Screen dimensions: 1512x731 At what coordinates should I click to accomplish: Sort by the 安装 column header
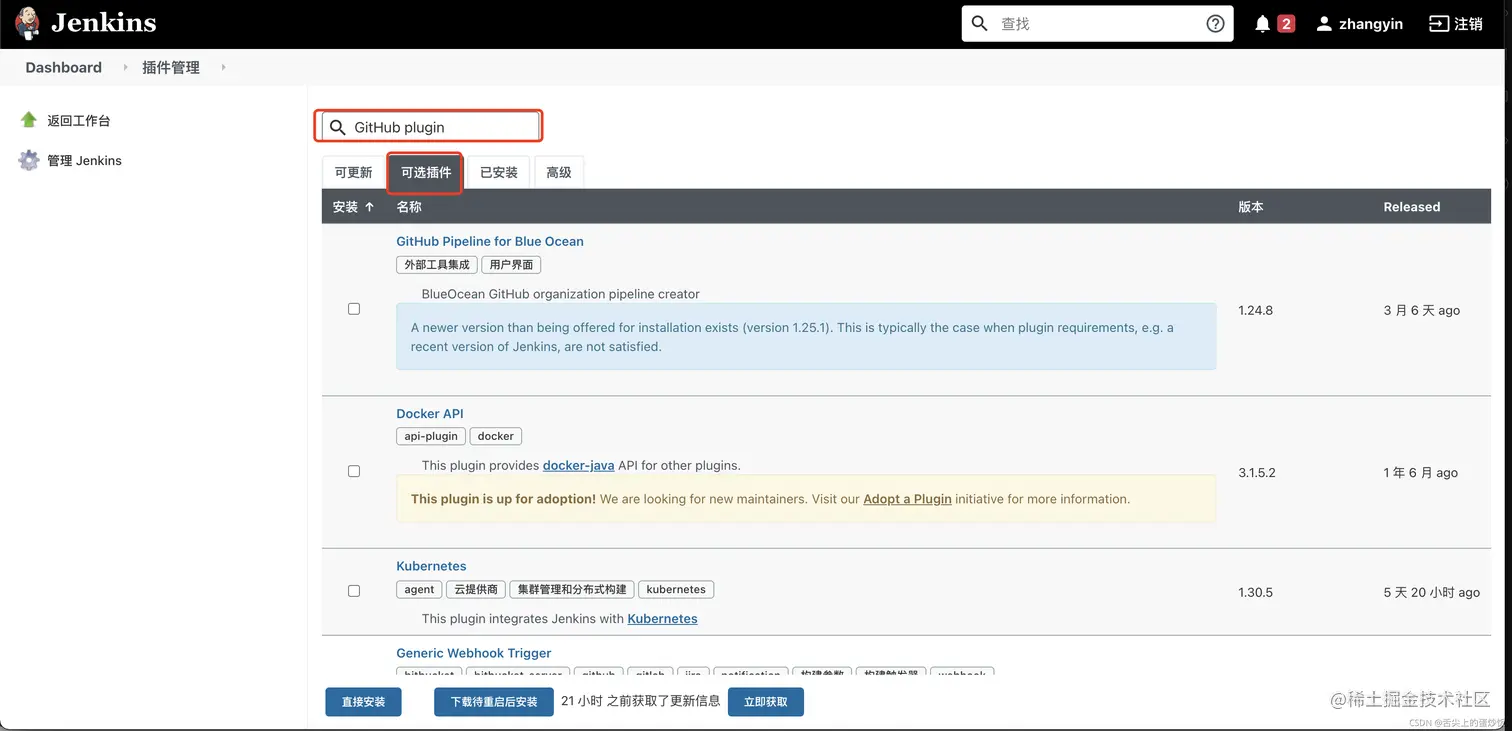(x=353, y=207)
